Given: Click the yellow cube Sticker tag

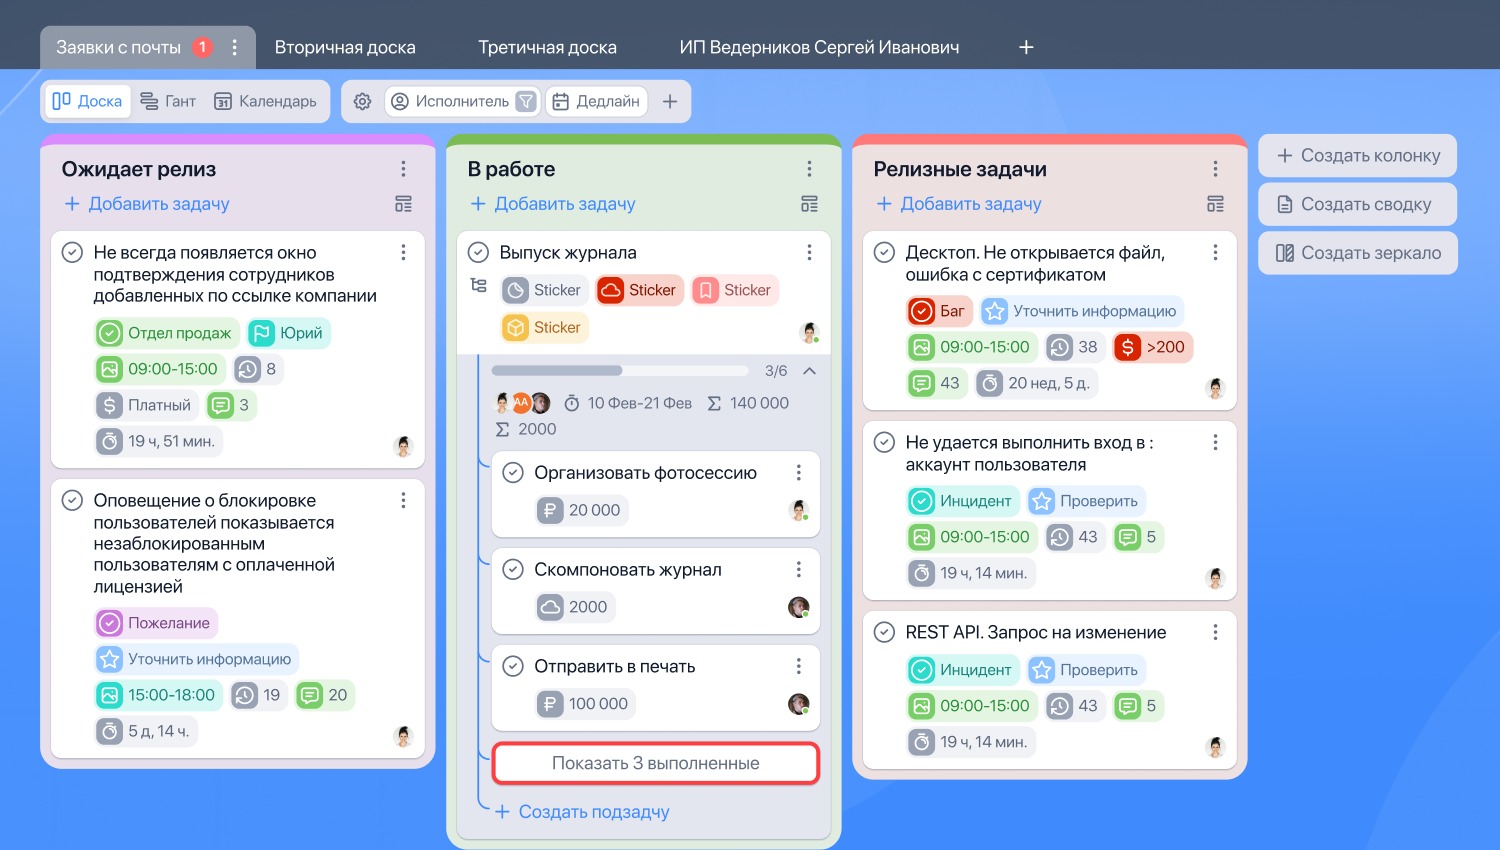Looking at the screenshot, I should (x=545, y=327).
